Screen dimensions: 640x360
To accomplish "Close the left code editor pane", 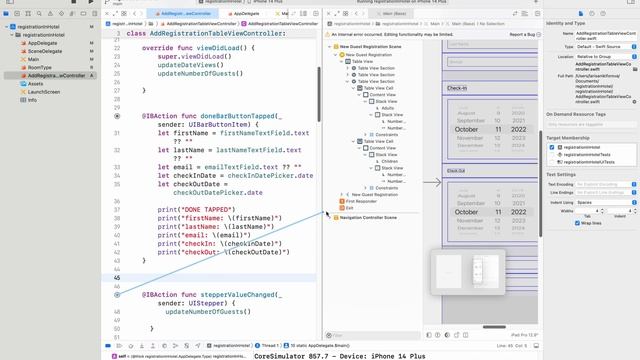I will click(107, 13).
